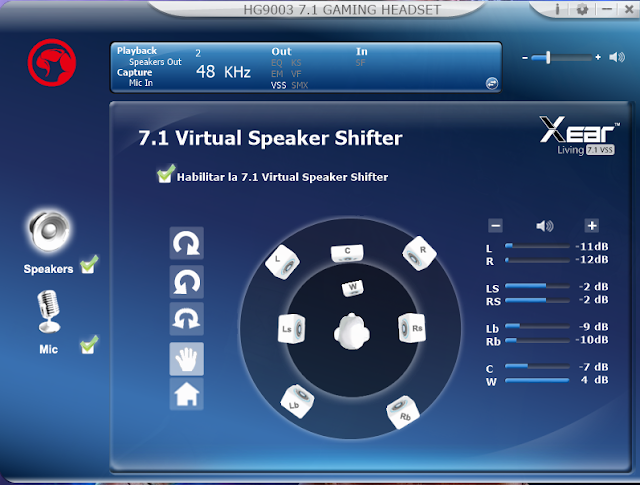The width and height of the screenshot is (640, 485).
Task: Reset speaker positions with home button
Action: [x=187, y=394]
